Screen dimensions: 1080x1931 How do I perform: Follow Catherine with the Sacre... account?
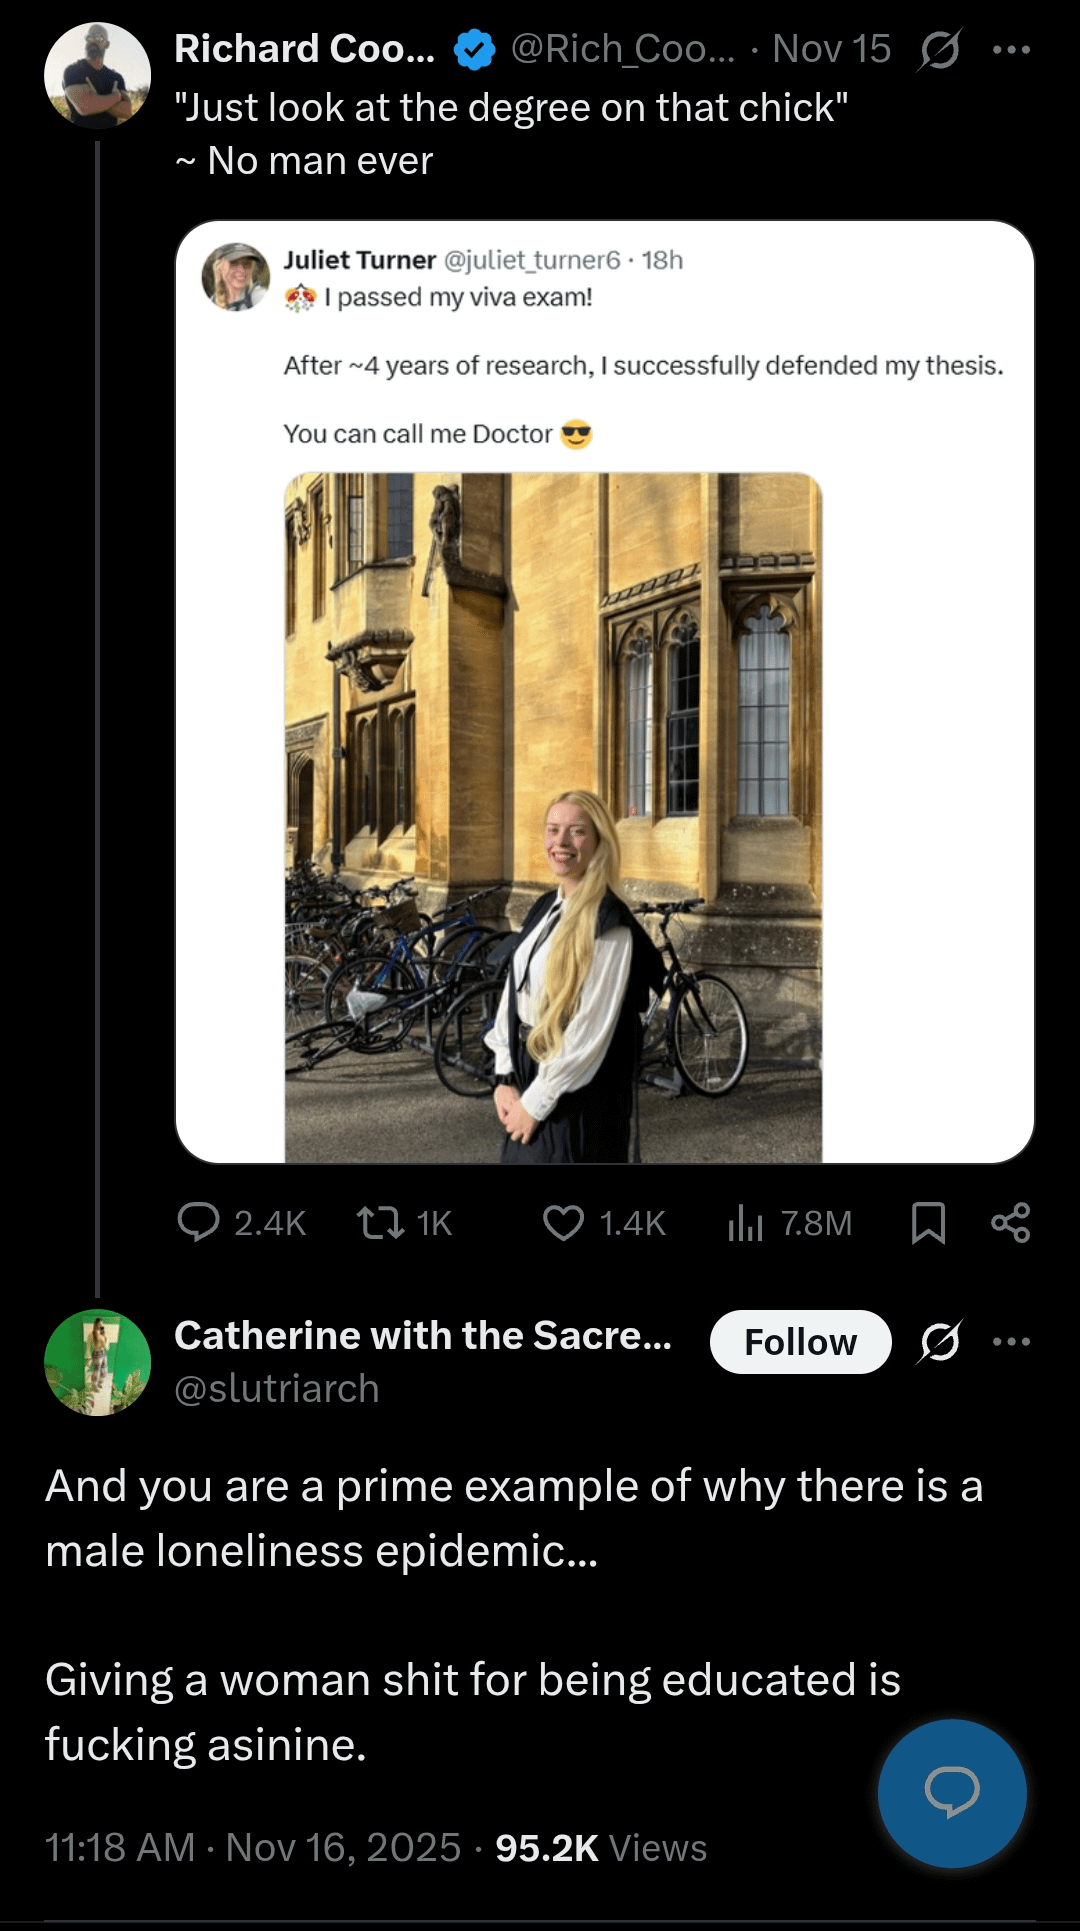(x=800, y=1341)
